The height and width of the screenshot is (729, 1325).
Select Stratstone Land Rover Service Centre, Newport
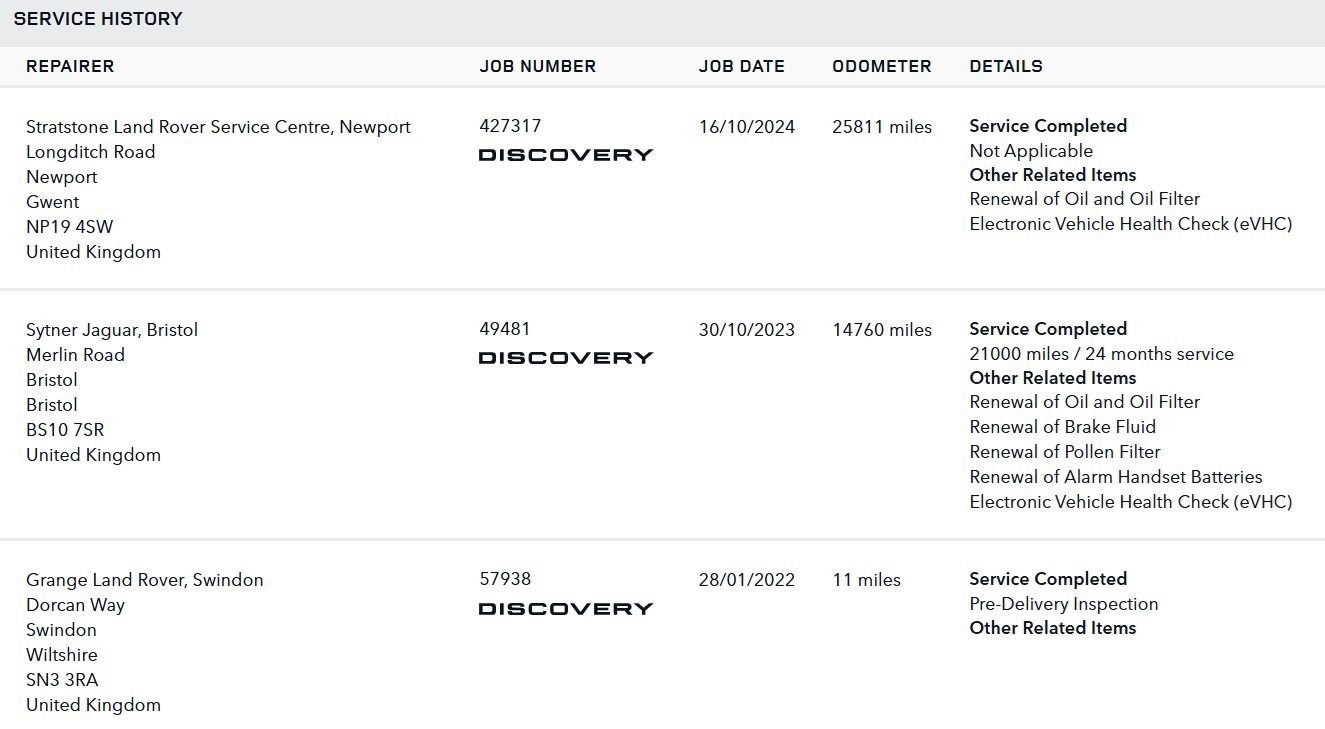coord(218,127)
